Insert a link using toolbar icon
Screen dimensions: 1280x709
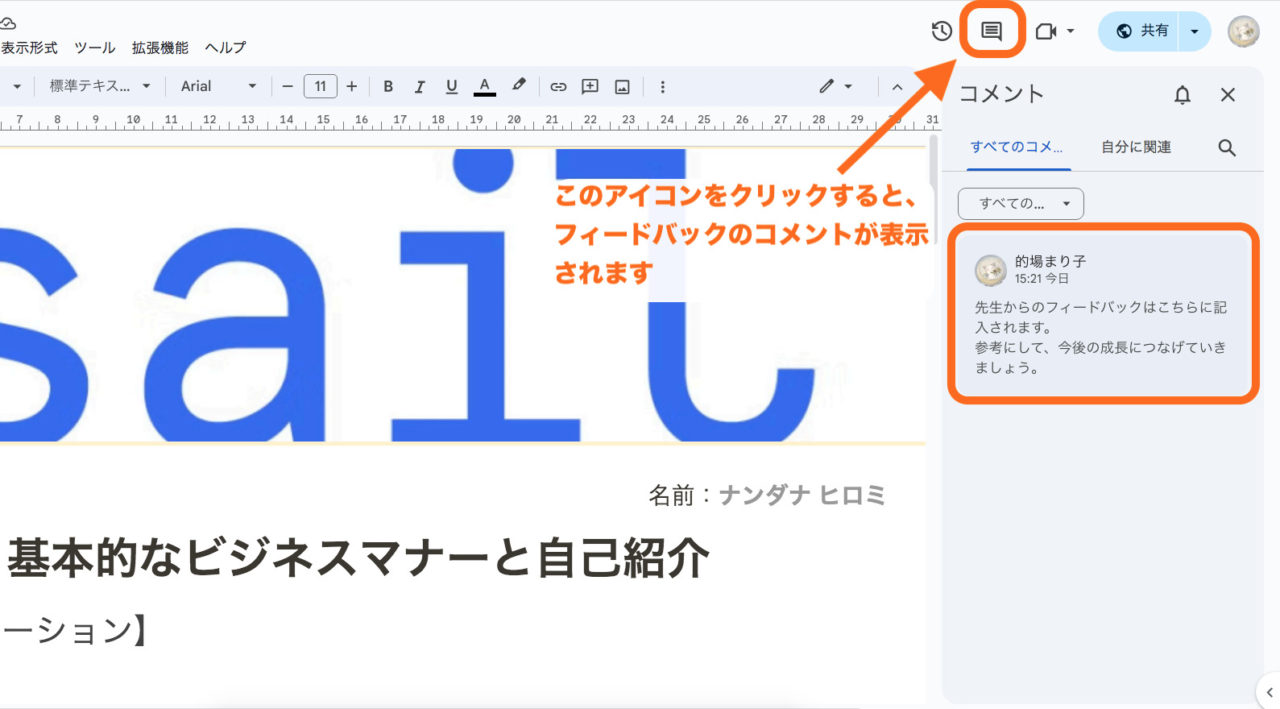pos(558,87)
